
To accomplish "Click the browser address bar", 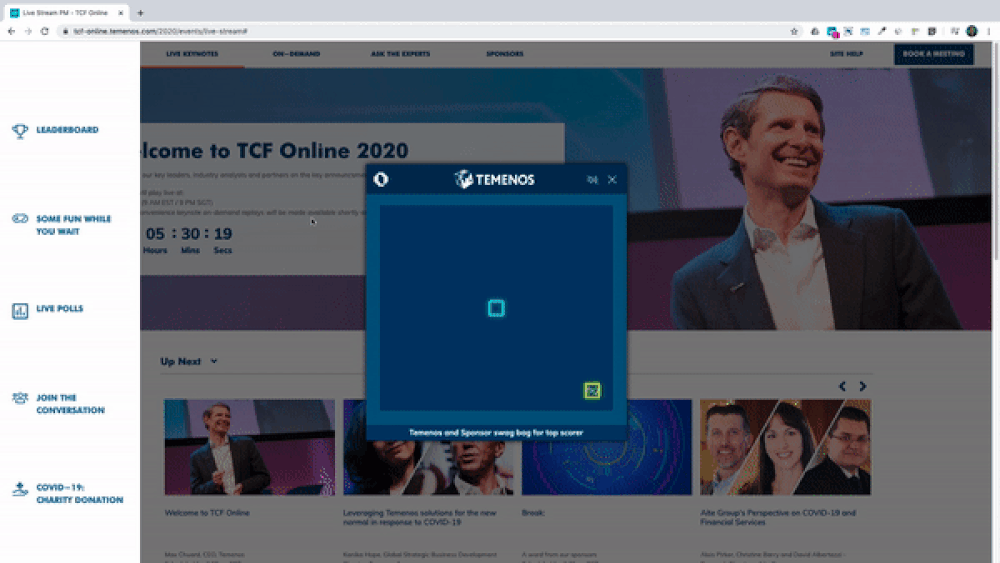I will pyautogui.click(x=400, y=31).
